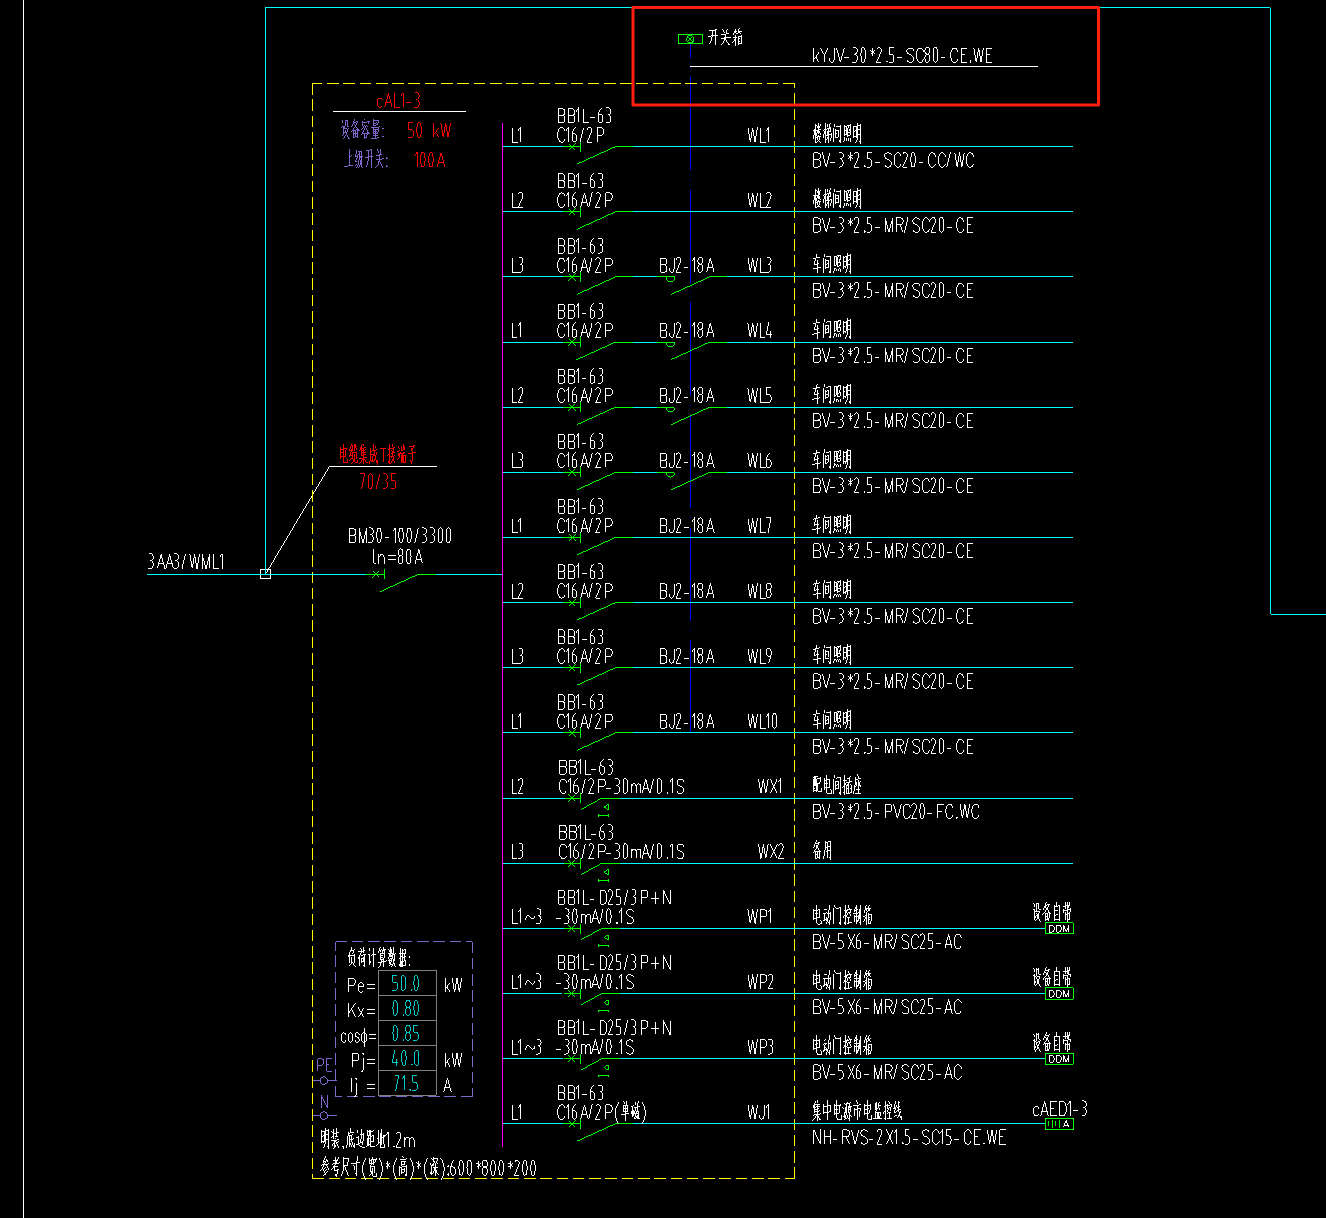Image resolution: width=1326 pixels, height=1218 pixels.
Task: Select the Ij value 71.5
Action: 406,1084
